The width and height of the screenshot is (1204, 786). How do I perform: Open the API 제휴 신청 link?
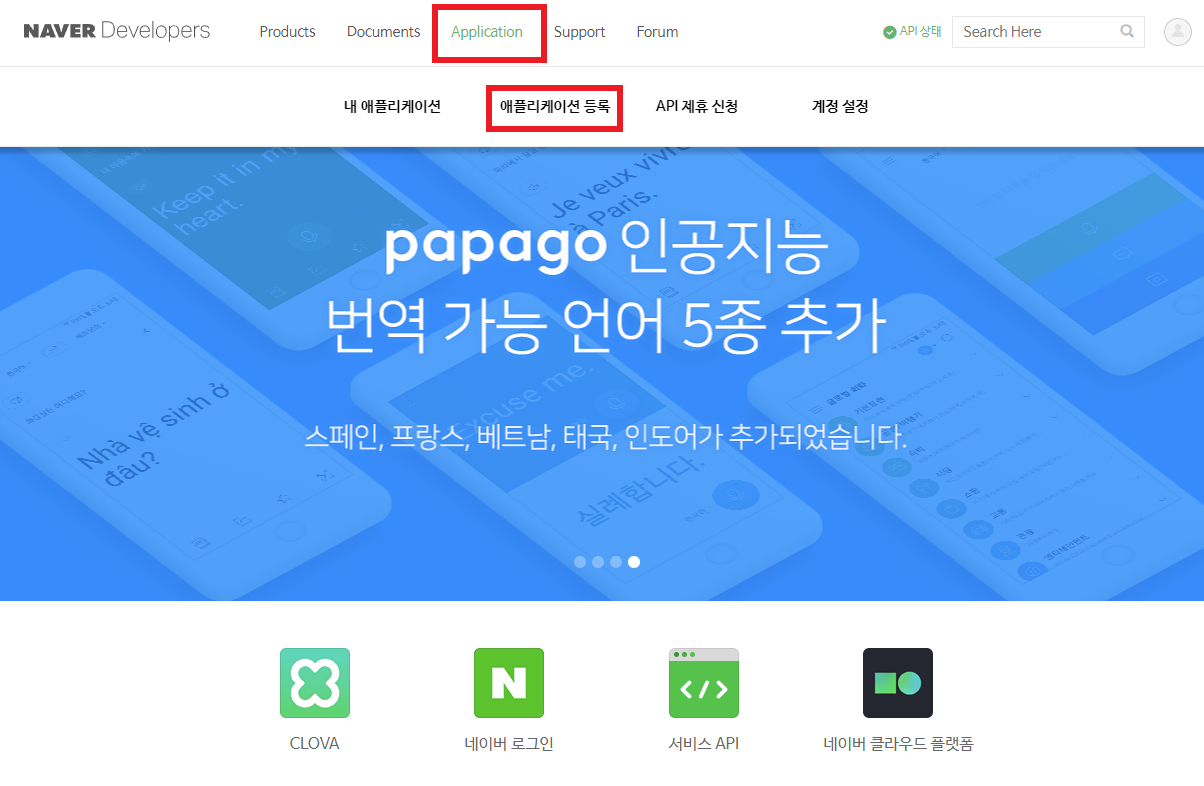697,106
